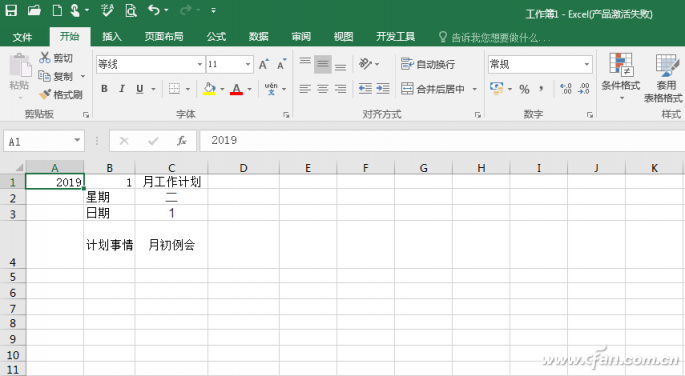Center text horizontally

click(323, 89)
